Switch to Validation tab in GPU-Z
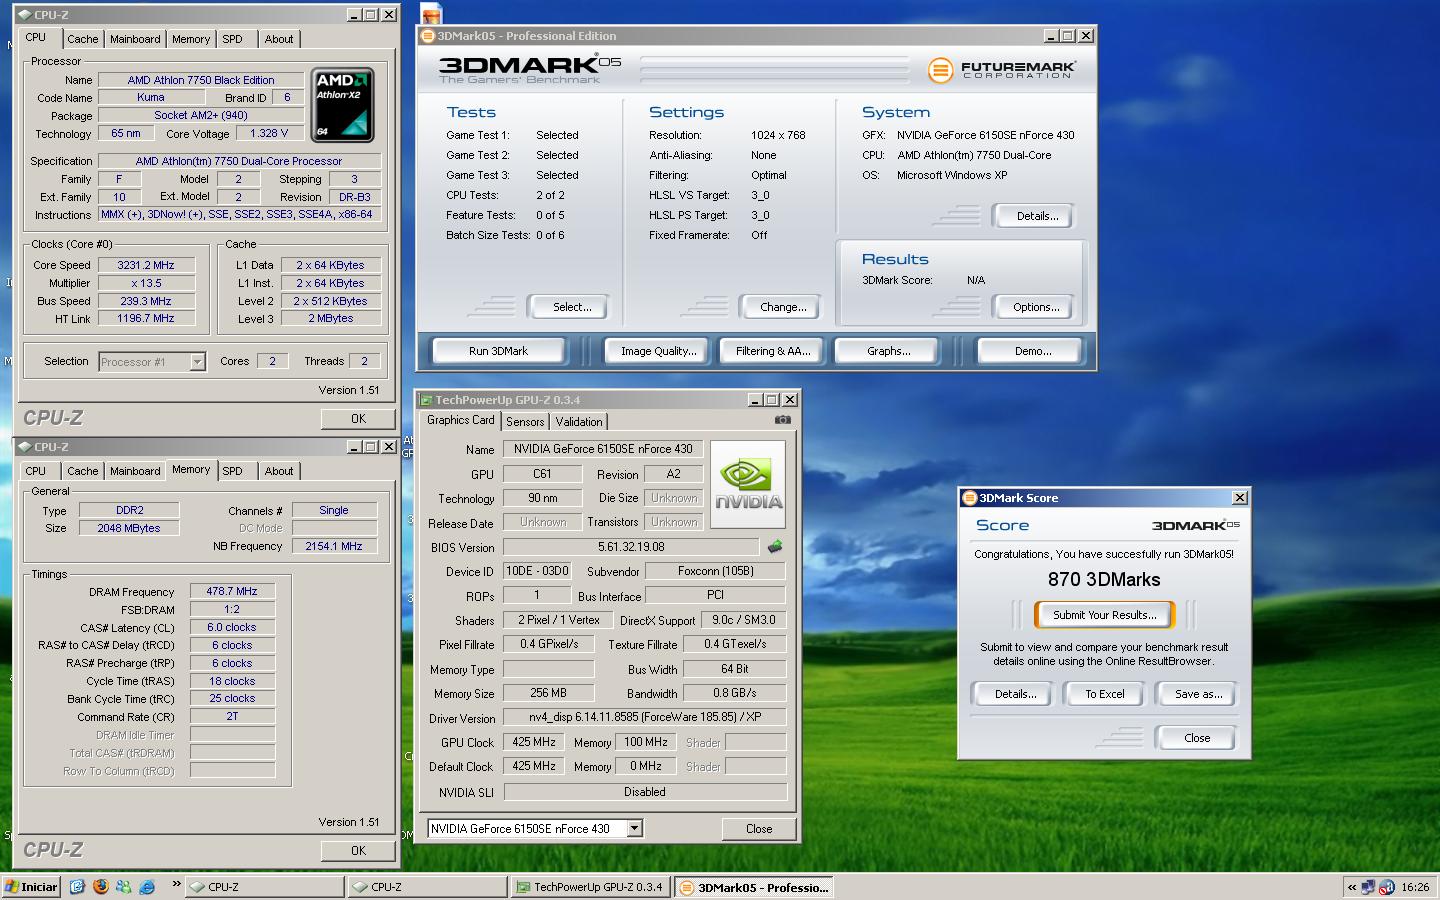 pos(579,422)
